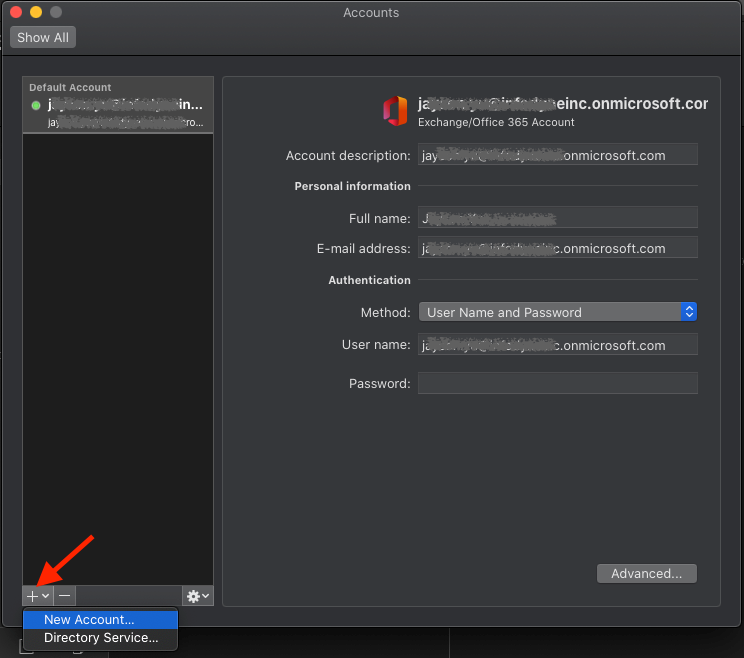Click the E-mail address field
The image size is (744, 658).
pyautogui.click(x=558, y=248)
